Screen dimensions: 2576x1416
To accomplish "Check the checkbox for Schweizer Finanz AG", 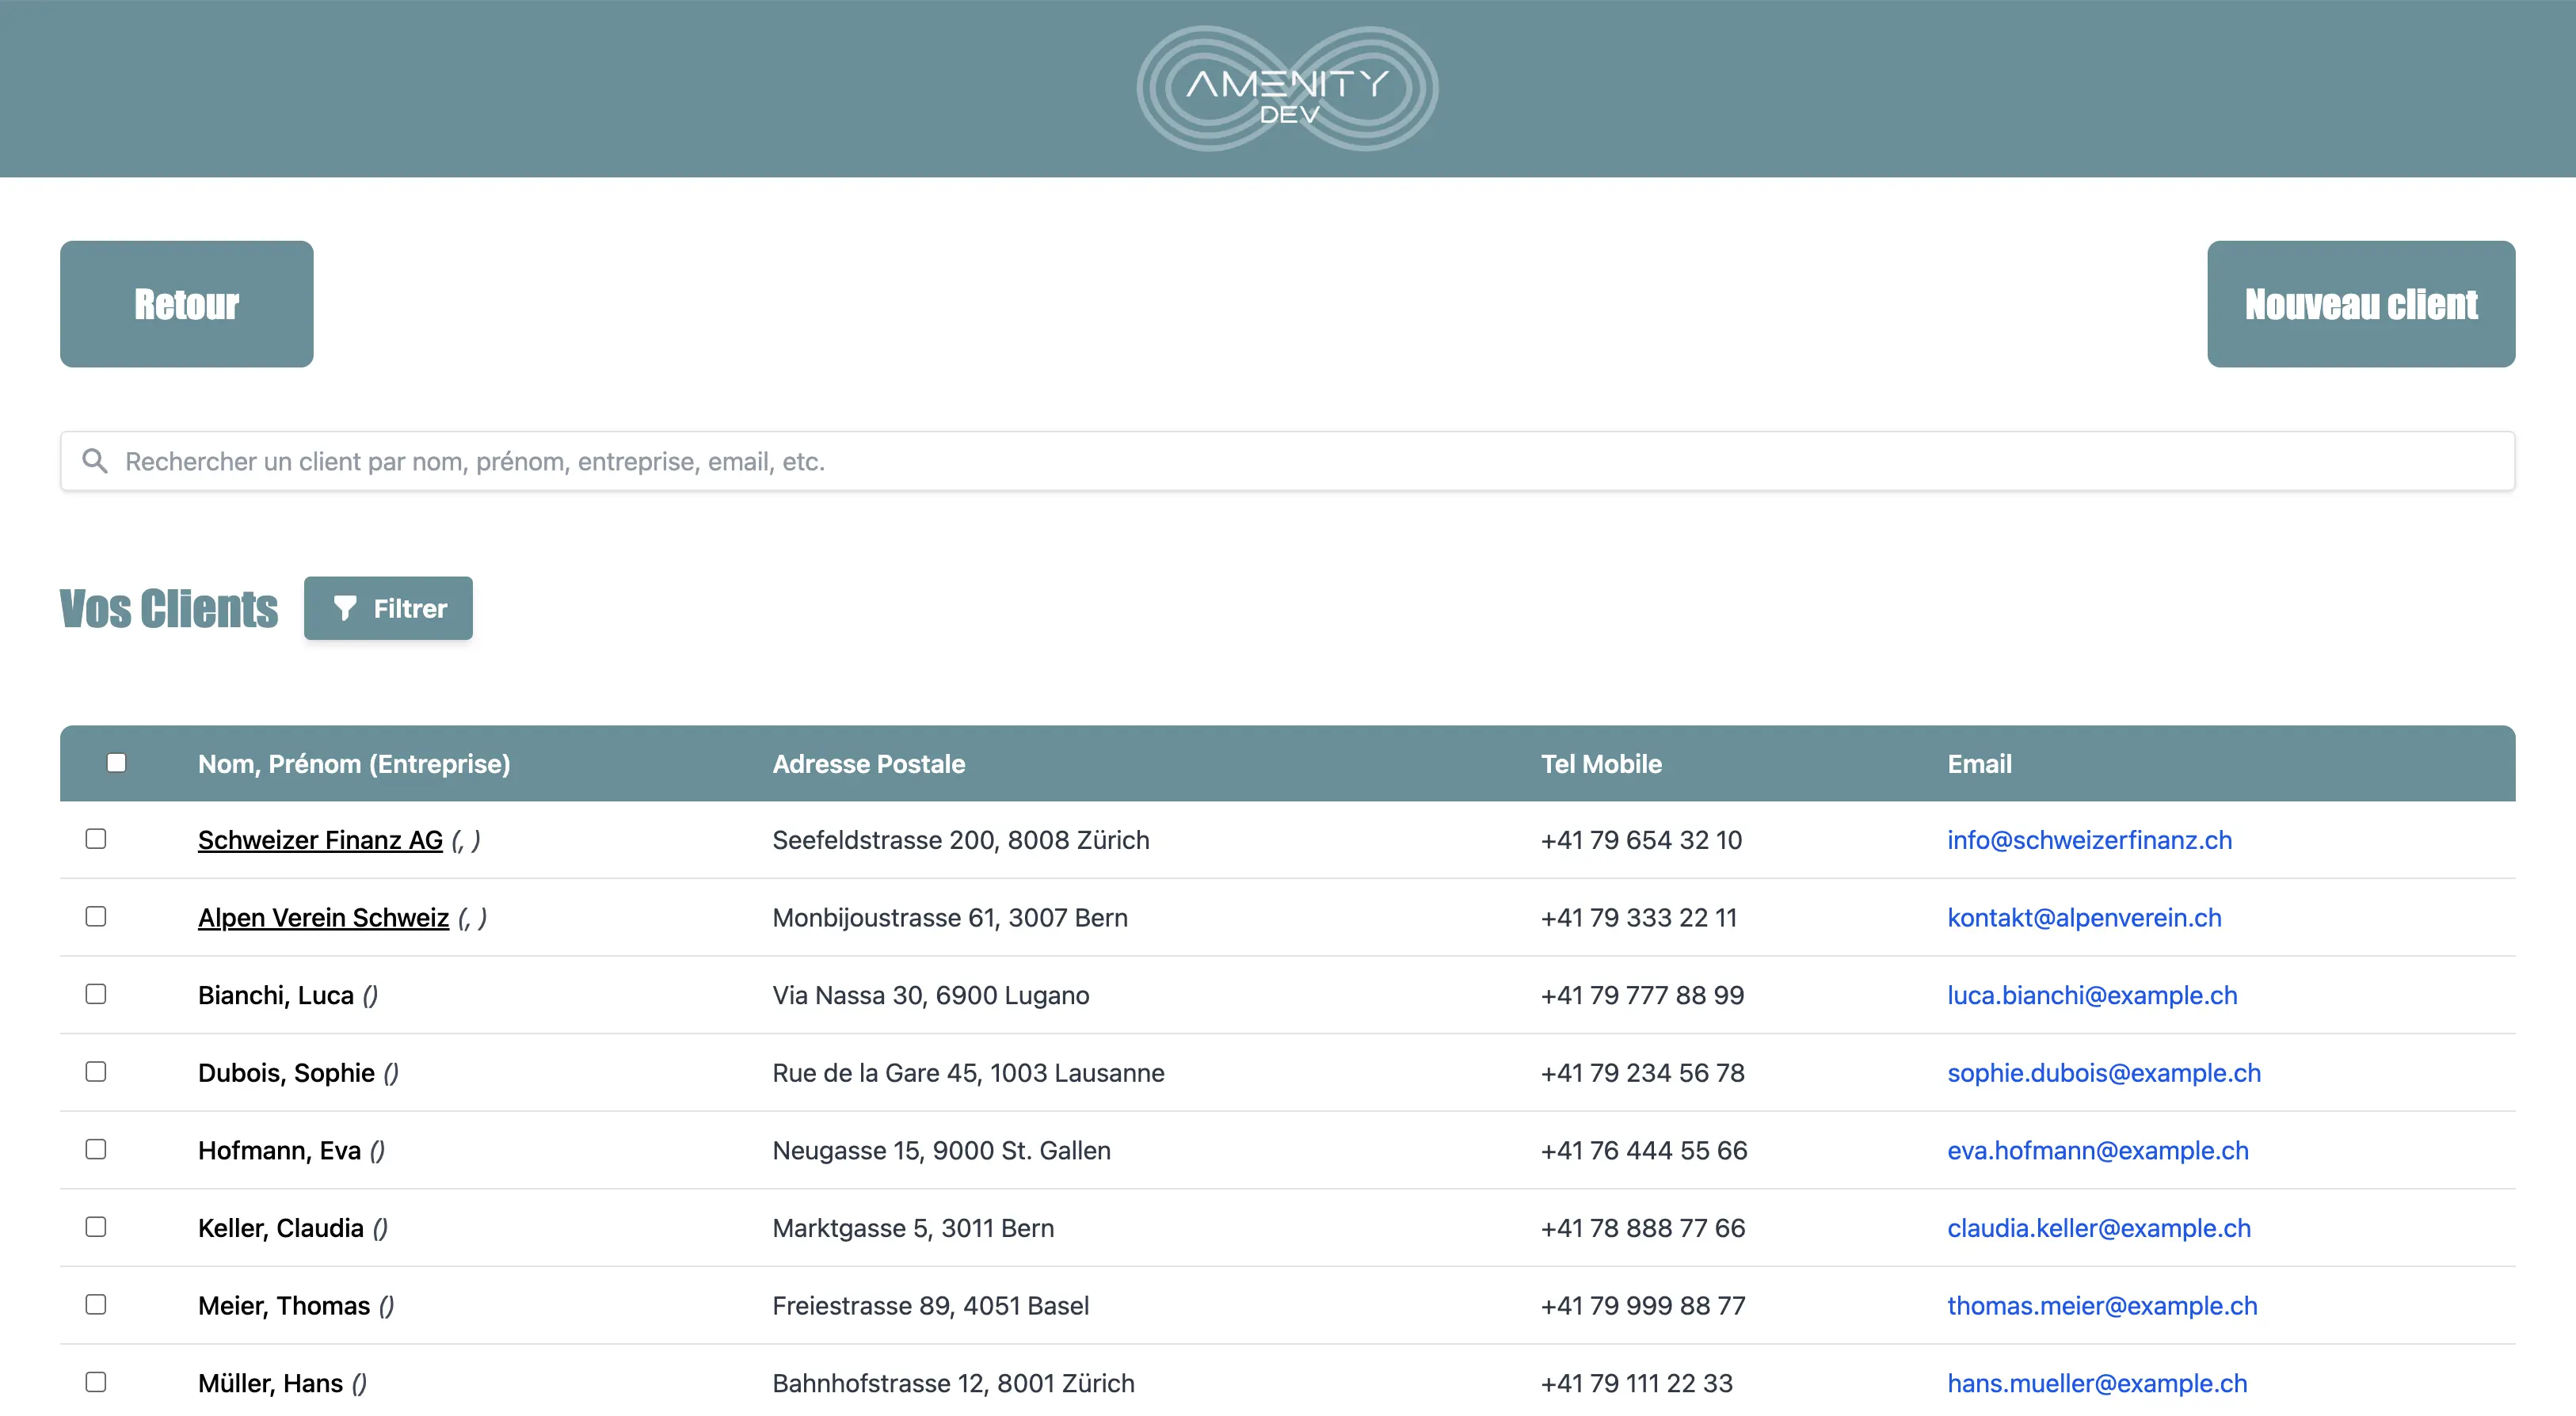I will [x=96, y=839].
